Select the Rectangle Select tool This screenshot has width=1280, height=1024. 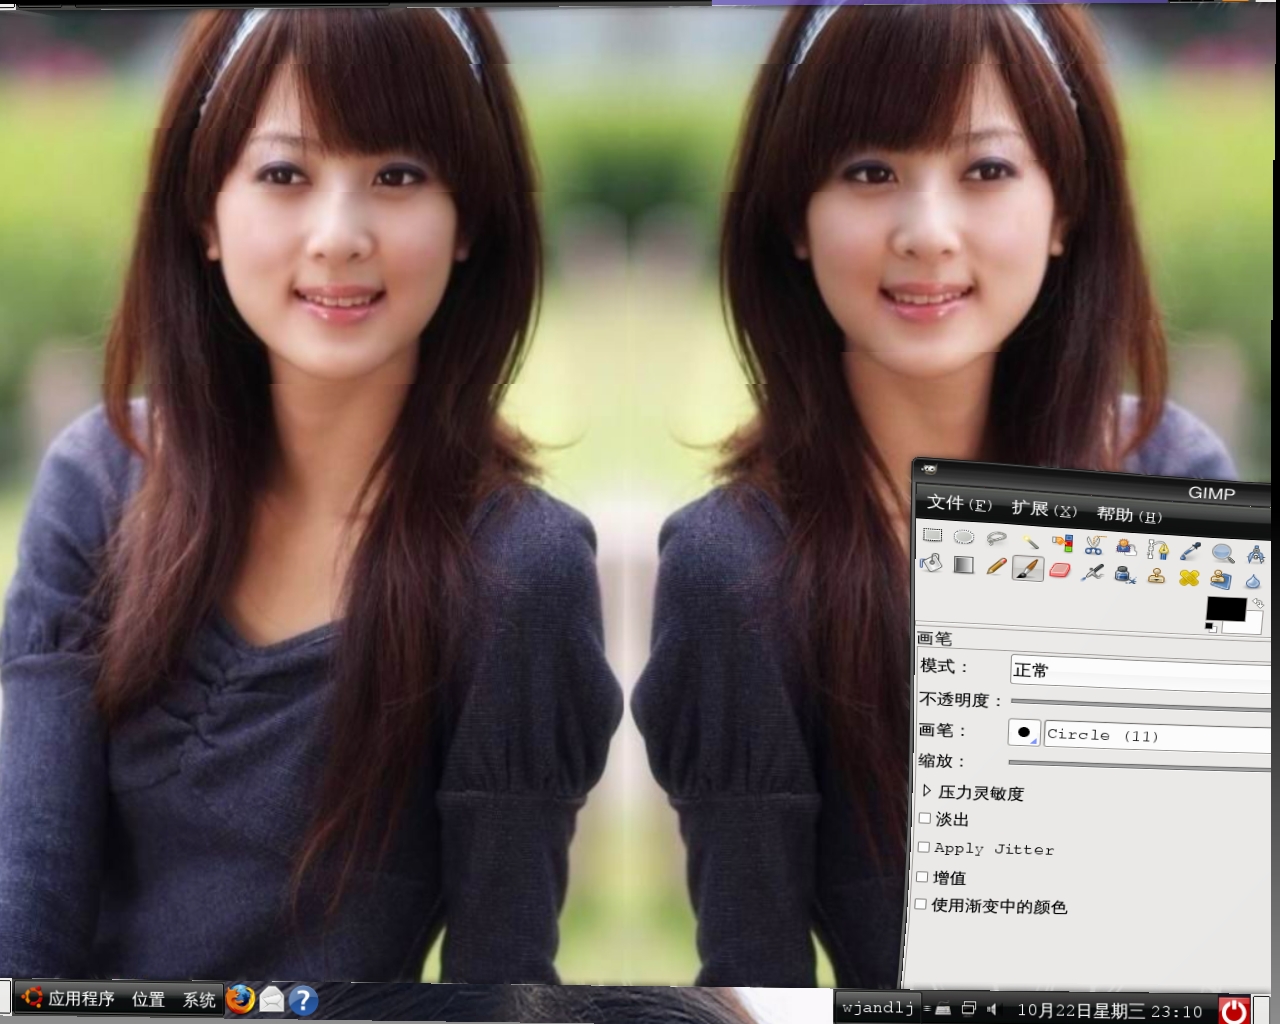932,535
